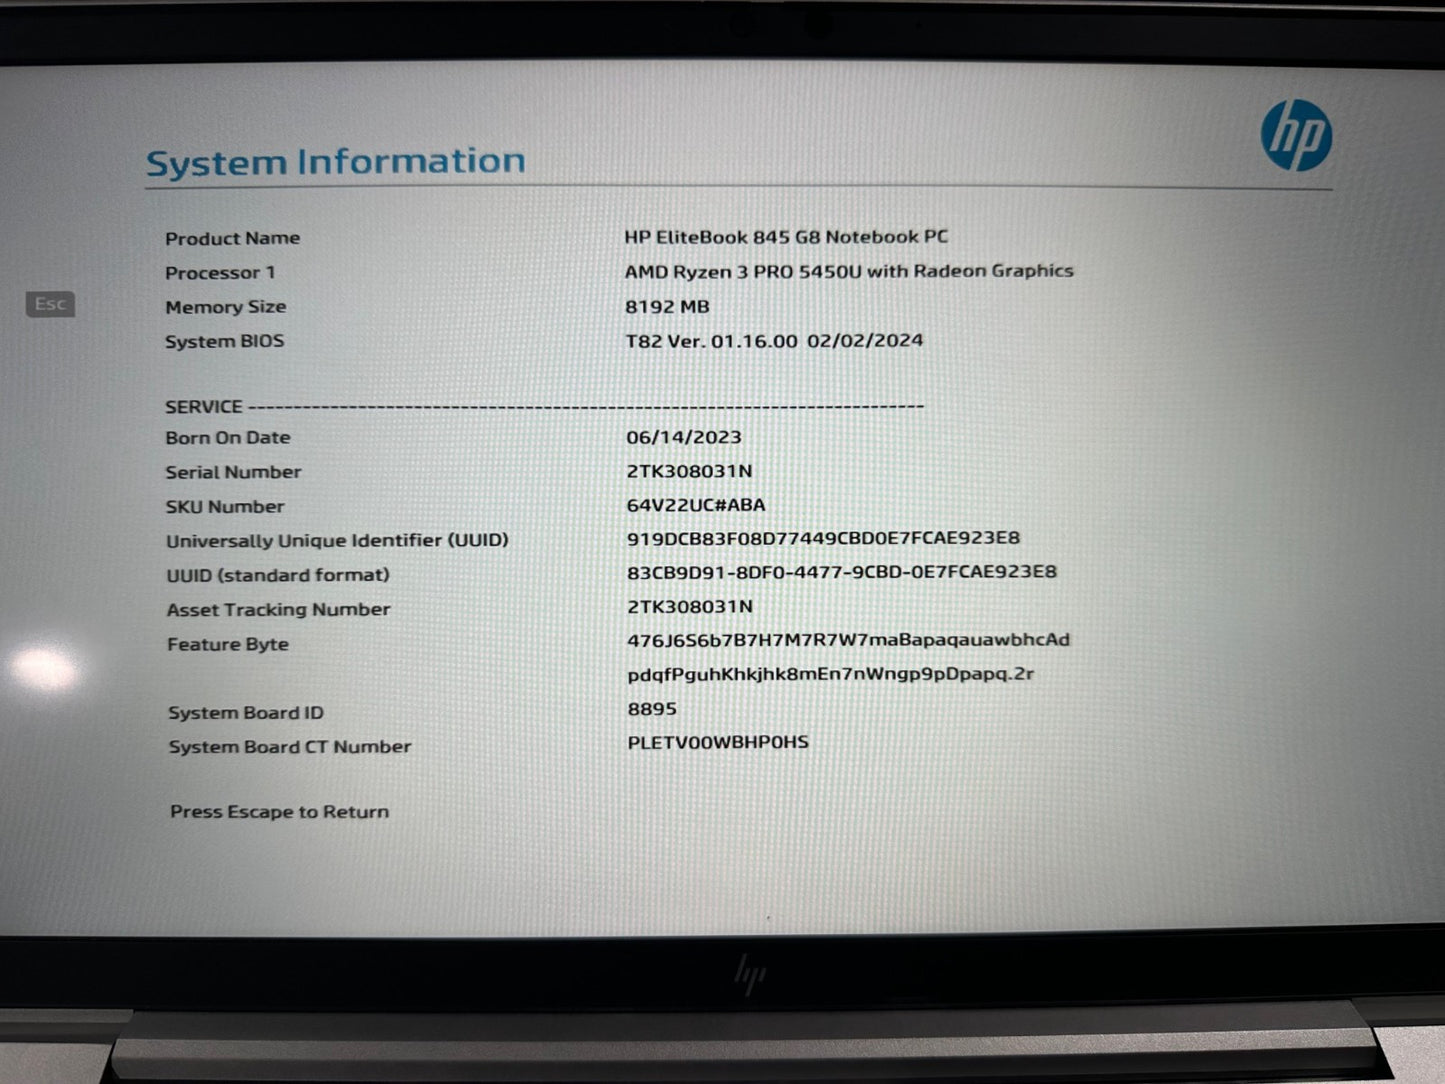Select the Asset Tracking Number value 2TK308031N

click(x=690, y=606)
